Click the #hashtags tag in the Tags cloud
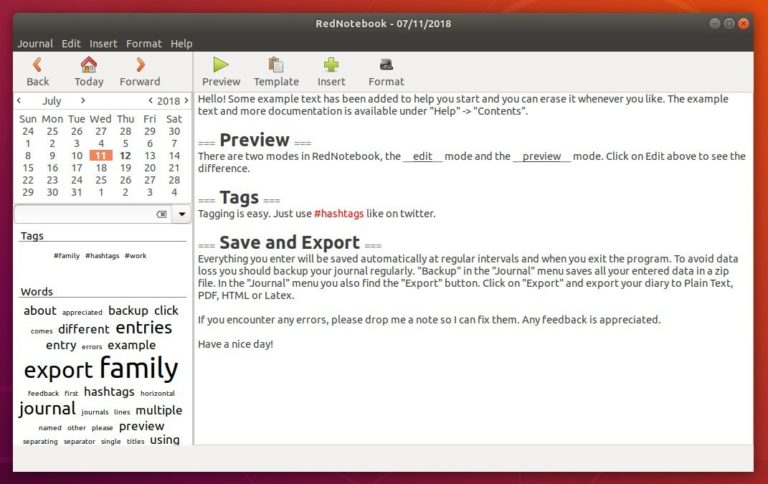Image resolution: width=768 pixels, height=484 pixels. (102, 256)
